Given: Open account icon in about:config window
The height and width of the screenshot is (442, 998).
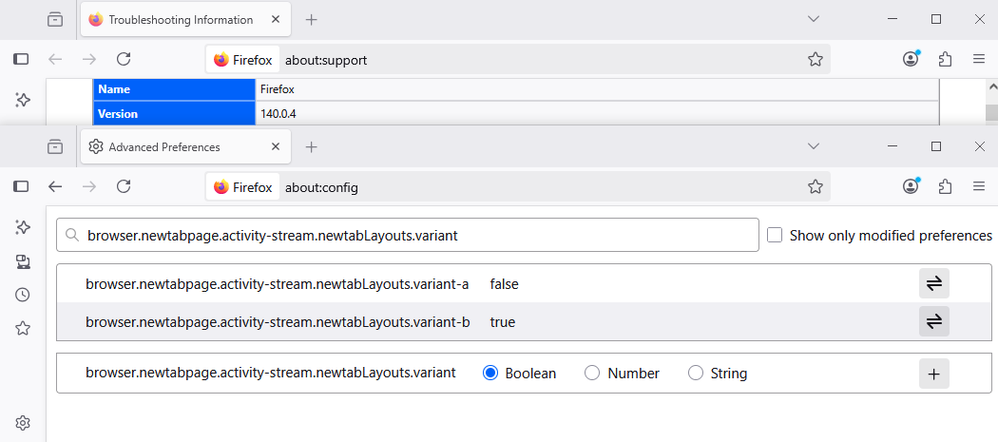Looking at the screenshot, I should click(910, 186).
